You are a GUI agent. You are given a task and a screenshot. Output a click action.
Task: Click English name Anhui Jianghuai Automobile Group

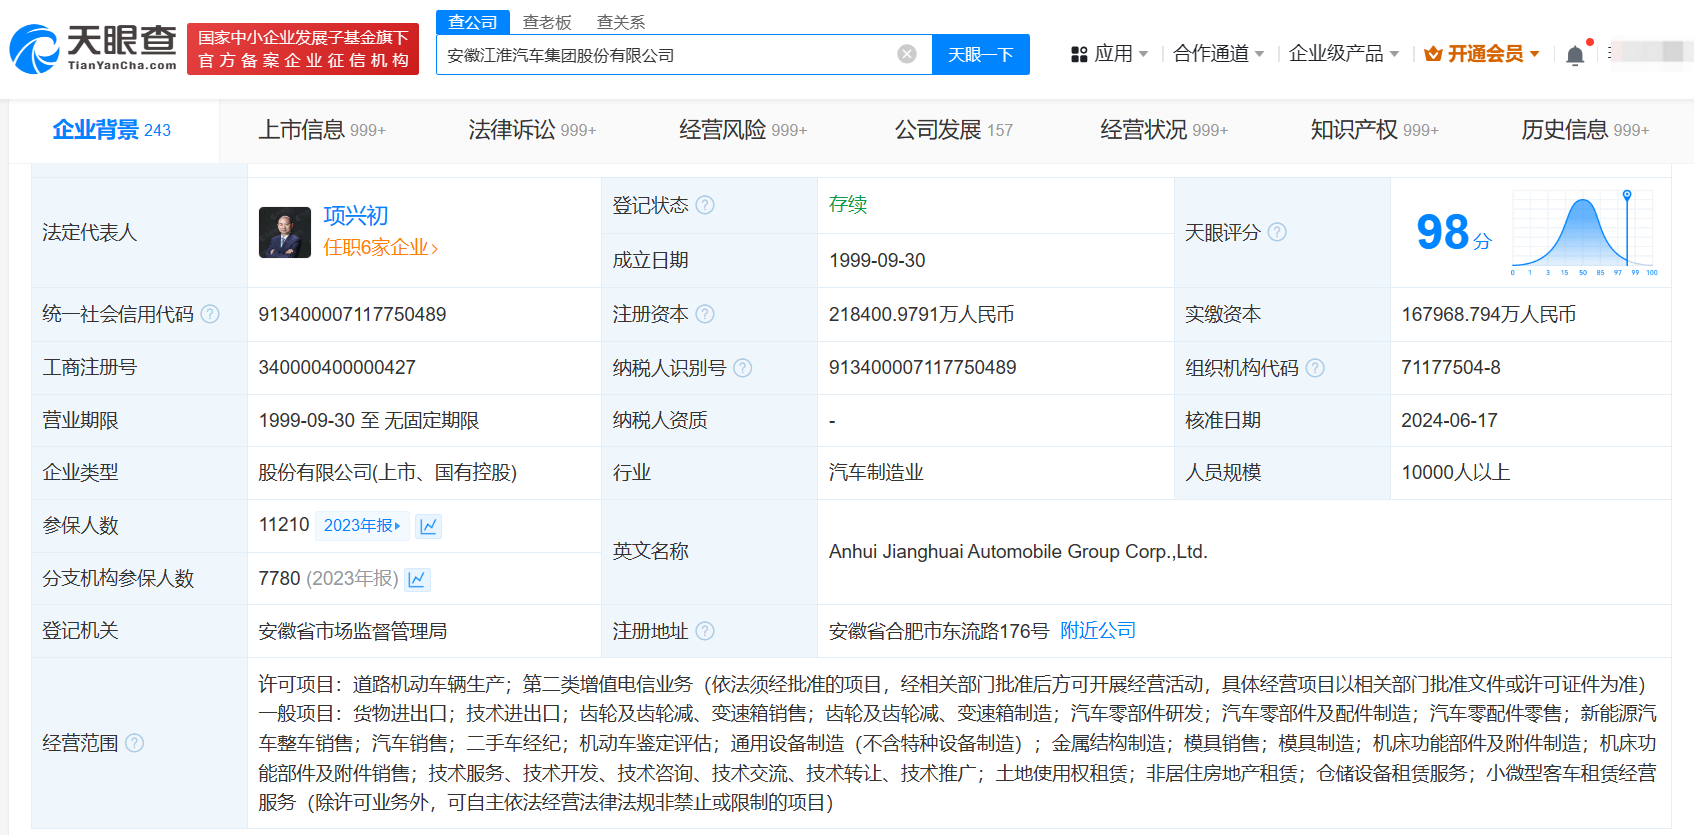pos(1018,552)
